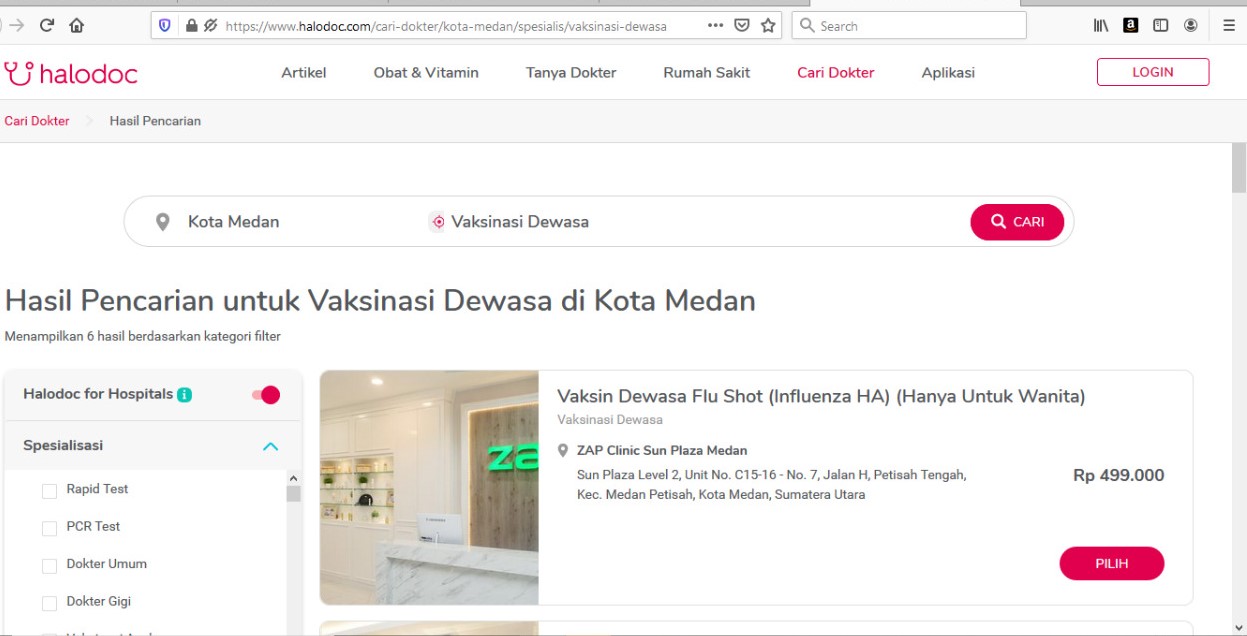Open page actions three-dots menu
The width and height of the screenshot is (1247, 636).
click(x=715, y=26)
